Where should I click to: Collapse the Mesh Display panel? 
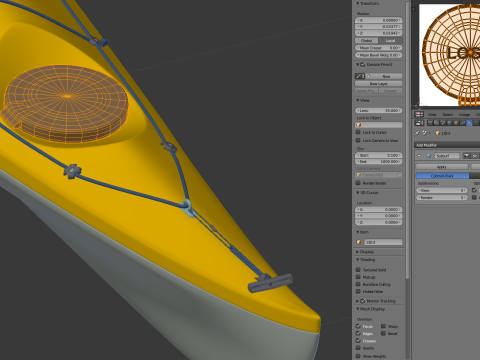[358, 309]
